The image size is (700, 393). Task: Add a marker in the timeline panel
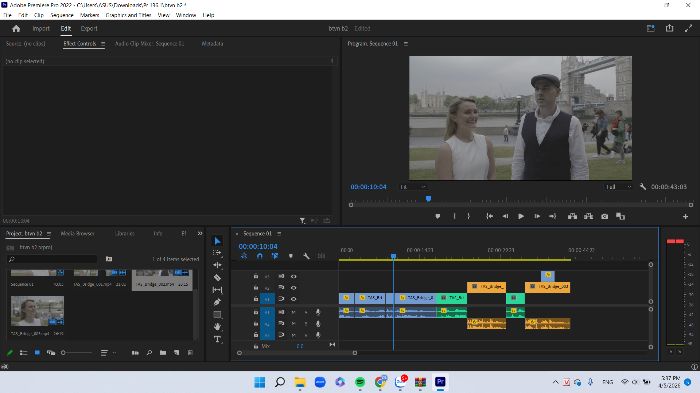pos(291,256)
